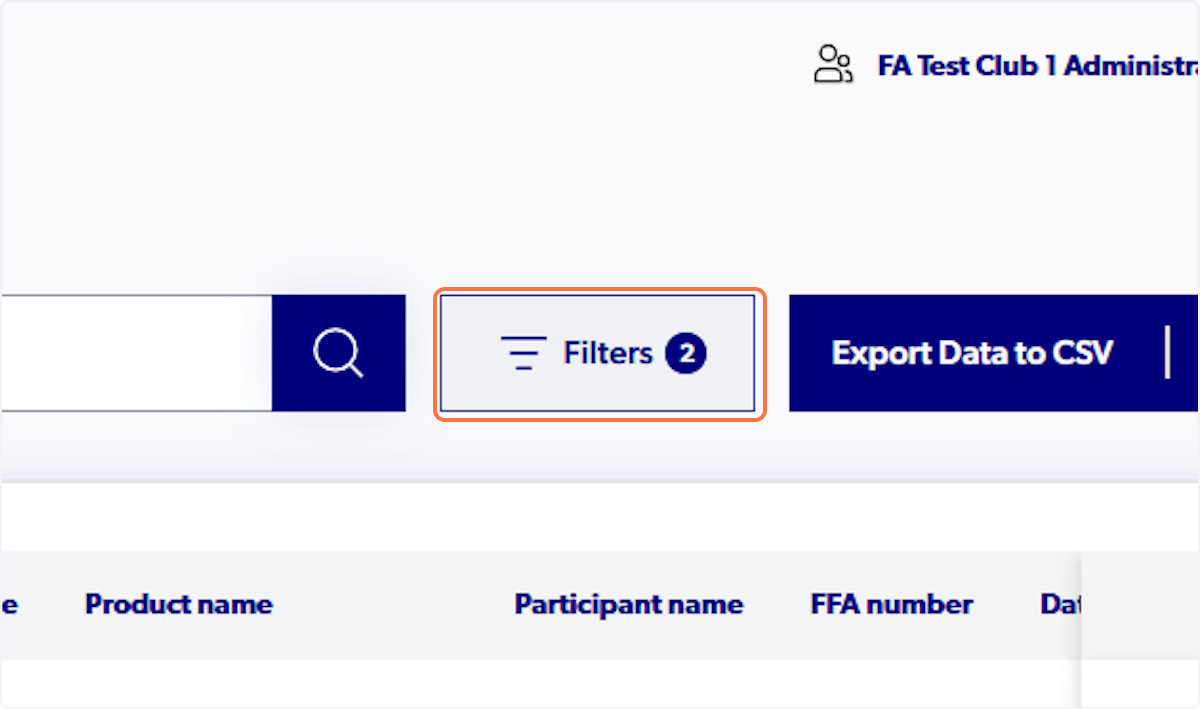Click the people icon beside the administrator name
Screen dimensions: 1200x709
833,64
